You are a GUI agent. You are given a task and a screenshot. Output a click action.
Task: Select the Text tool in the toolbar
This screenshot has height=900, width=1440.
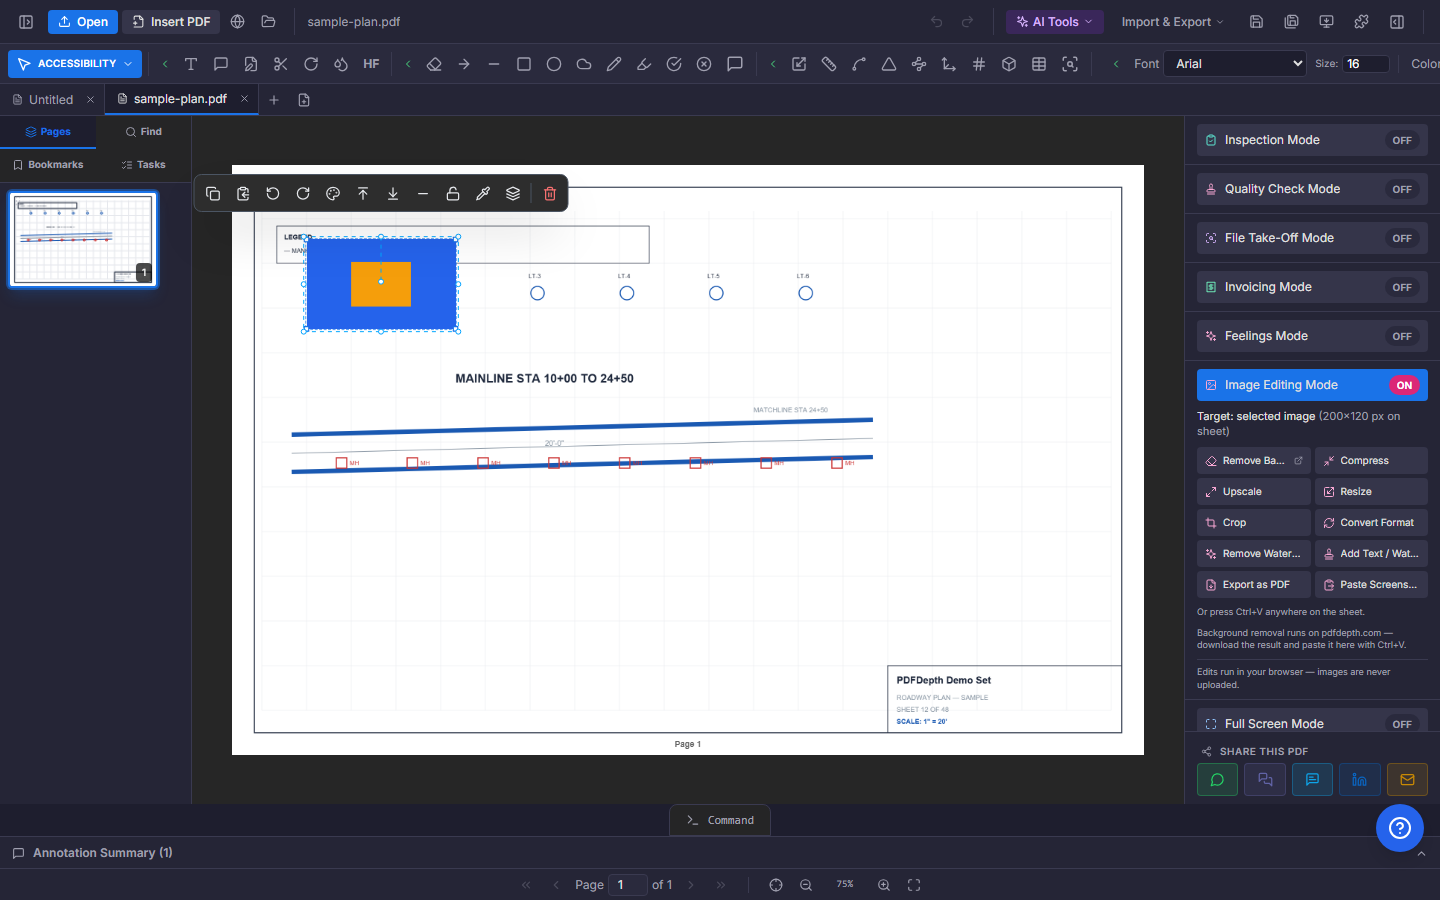(191, 64)
